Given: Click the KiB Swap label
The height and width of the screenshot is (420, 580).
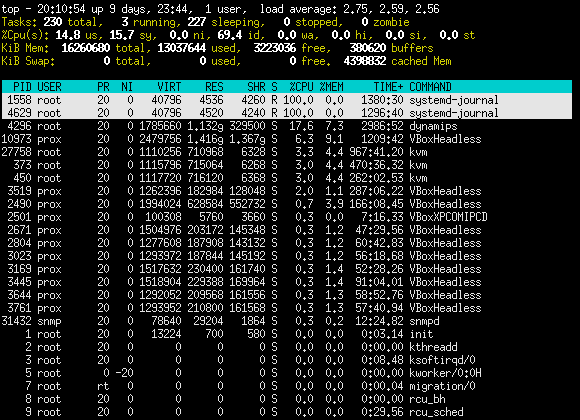Looking at the screenshot, I should (28, 61).
